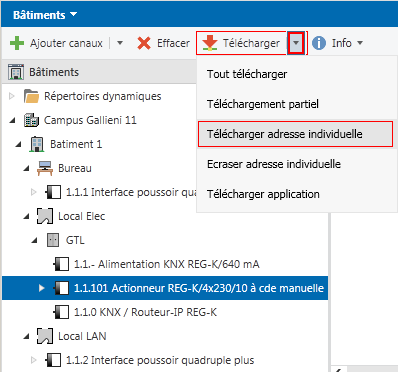Expand the 1.1.1 Interface poussoir node
398x372 pixels.
tap(33, 192)
